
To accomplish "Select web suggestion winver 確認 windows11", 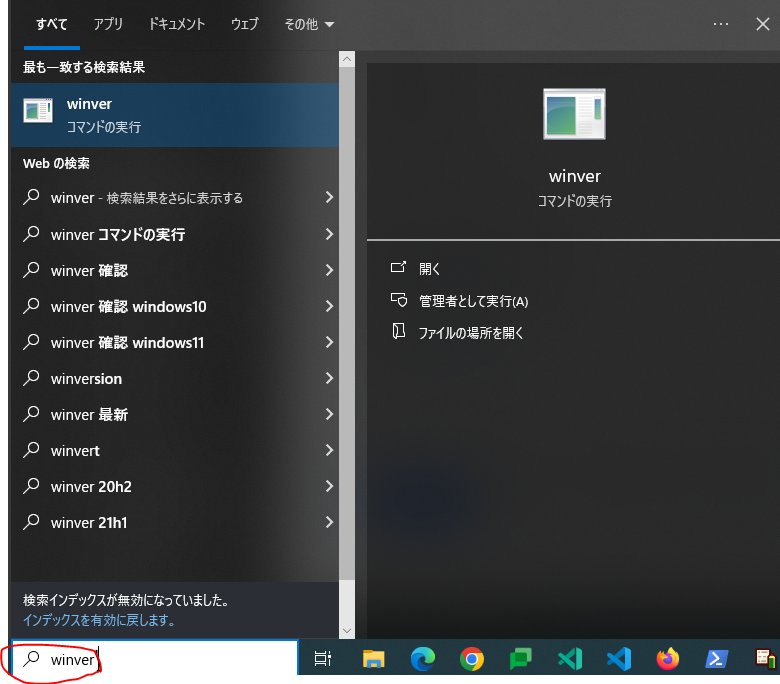I will (174, 342).
